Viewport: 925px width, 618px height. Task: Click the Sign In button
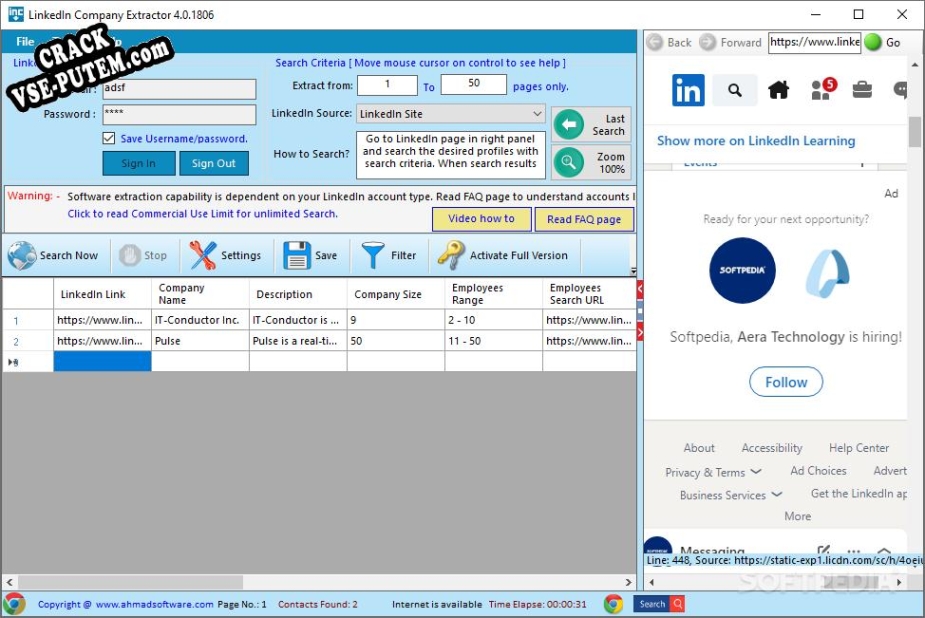pyautogui.click(x=139, y=163)
